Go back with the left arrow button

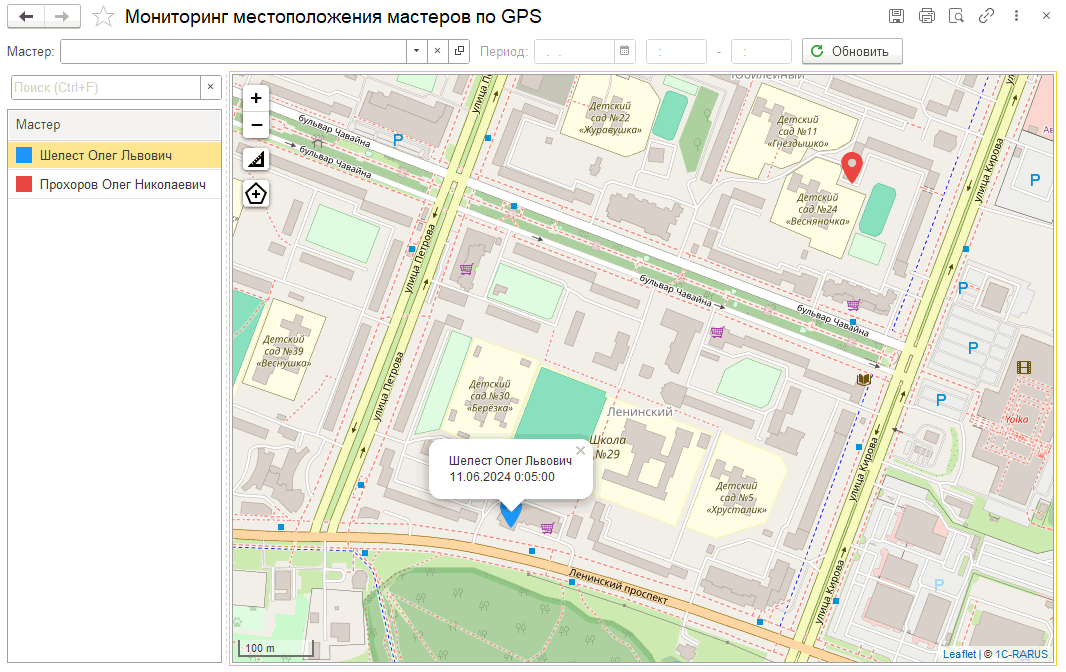tap(26, 16)
